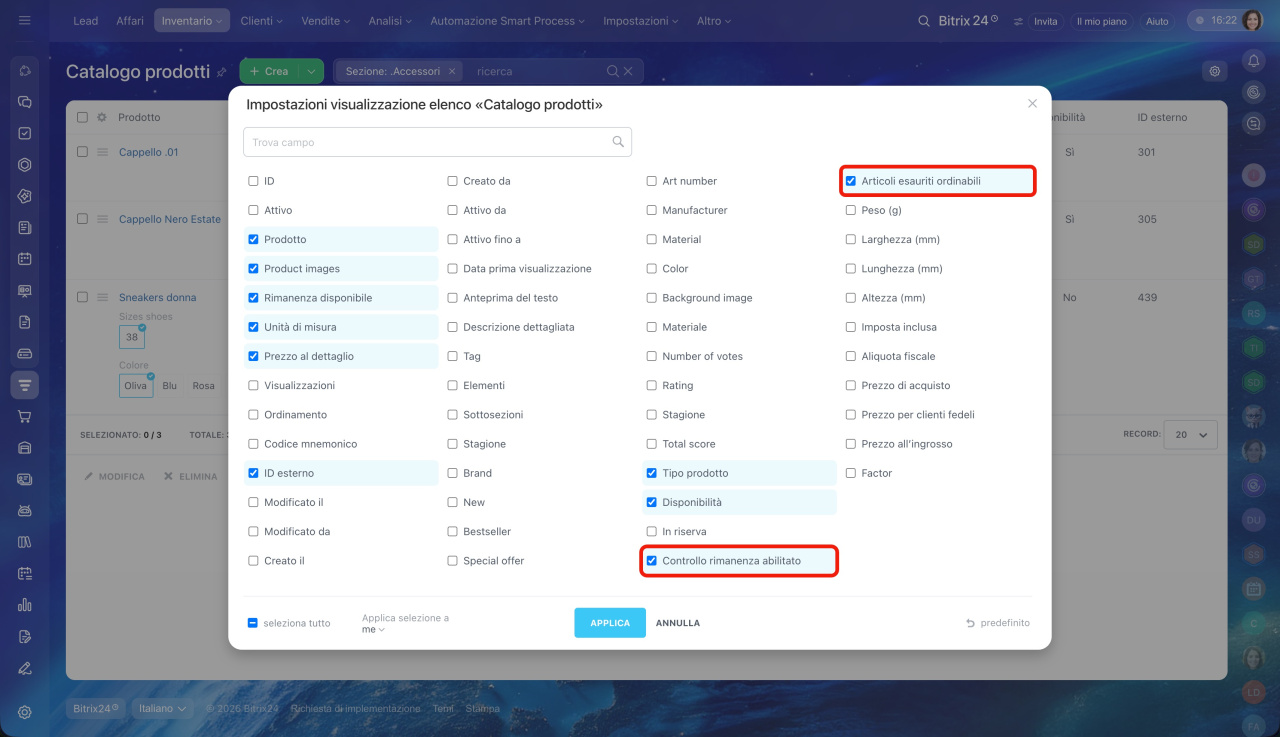Viewport: 1280px width, 737px height.
Task: Remove the Sezione .Accessori filter tag
Action: click(452, 71)
